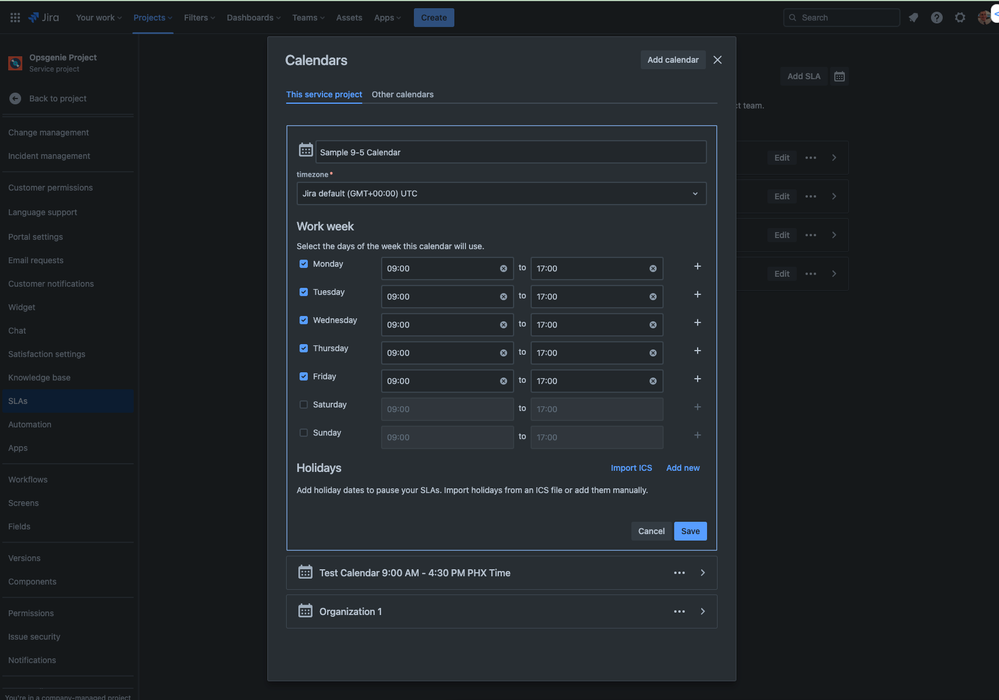This screenshot has width=999, height=700.
Task: Add another time range for Thursday
Action: click(x=698, y=350)
